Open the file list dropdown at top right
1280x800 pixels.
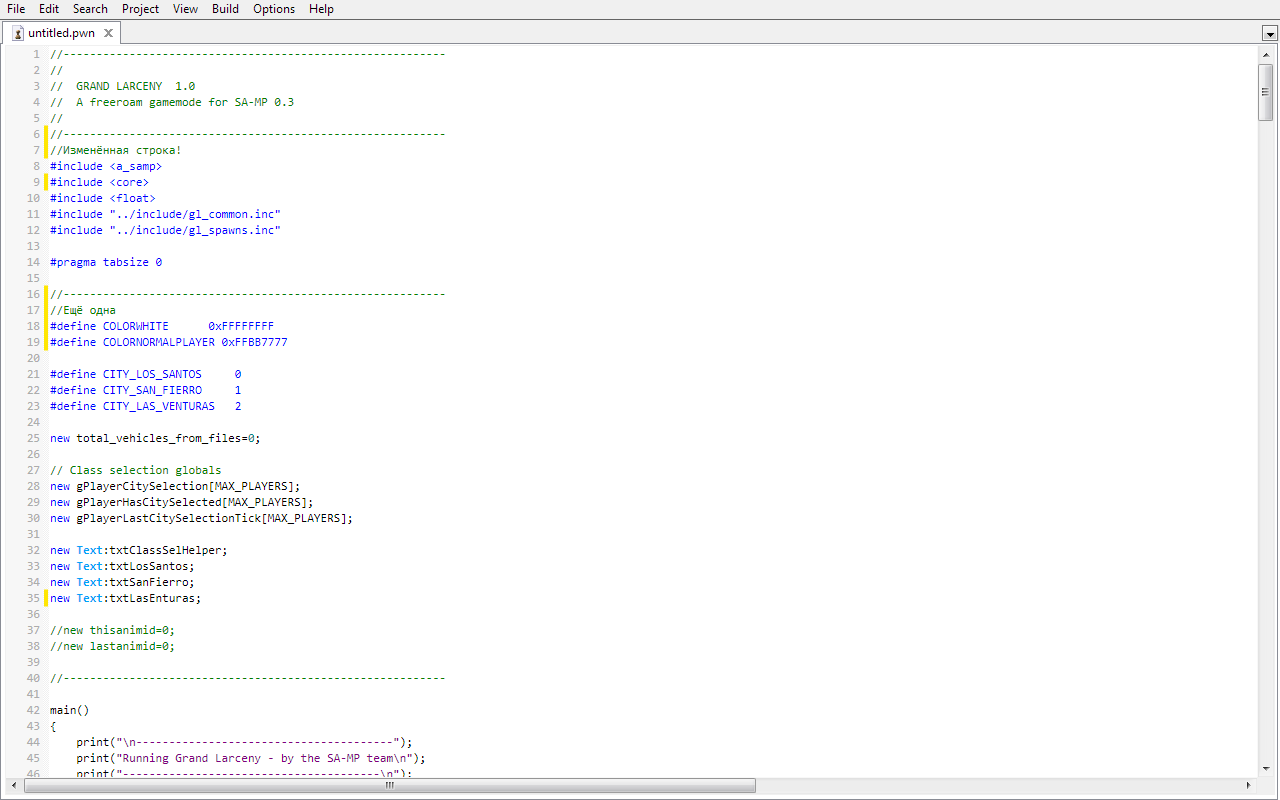point(1271,33)
